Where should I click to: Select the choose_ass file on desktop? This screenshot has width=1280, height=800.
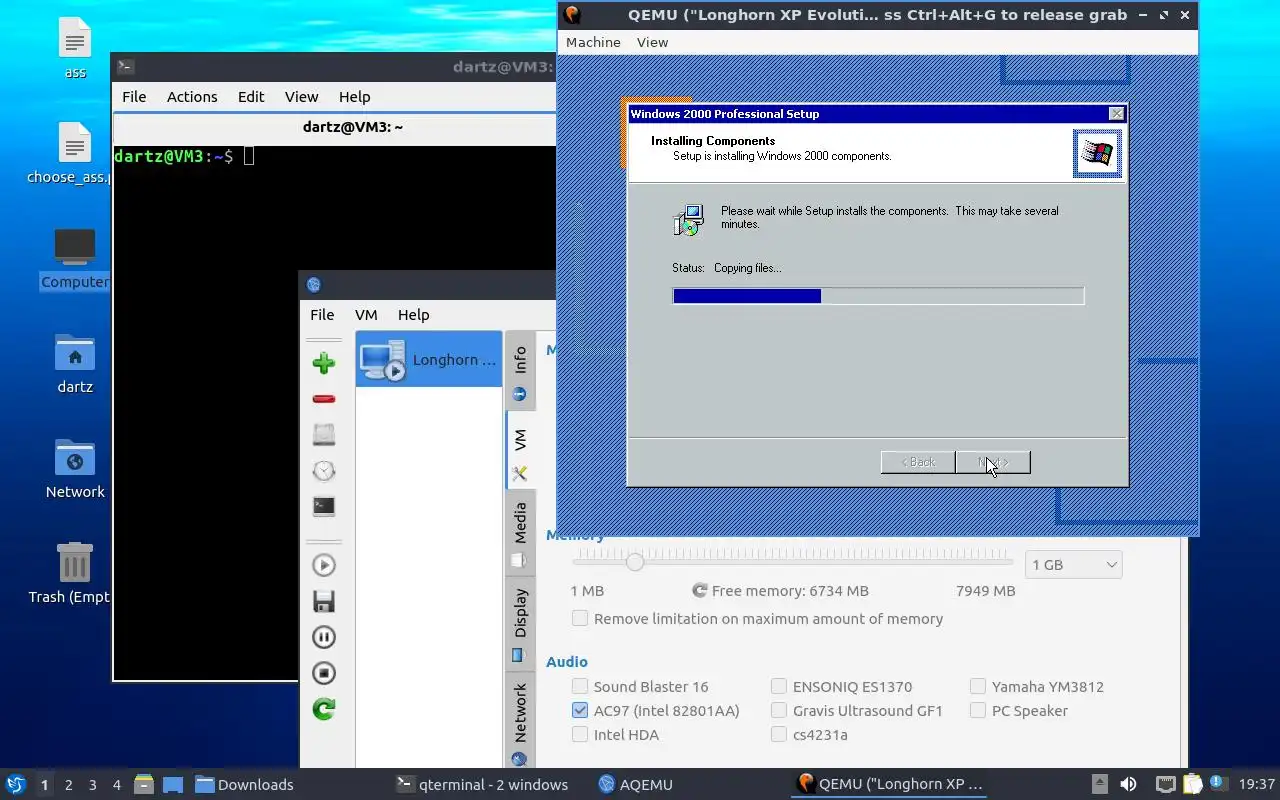(x=70, y=154)
